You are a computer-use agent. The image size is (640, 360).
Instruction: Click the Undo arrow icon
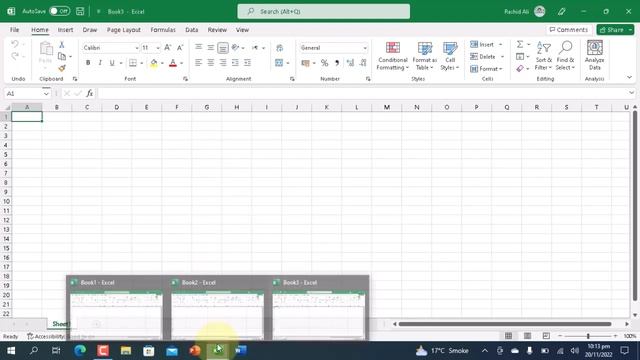point(15,44)
